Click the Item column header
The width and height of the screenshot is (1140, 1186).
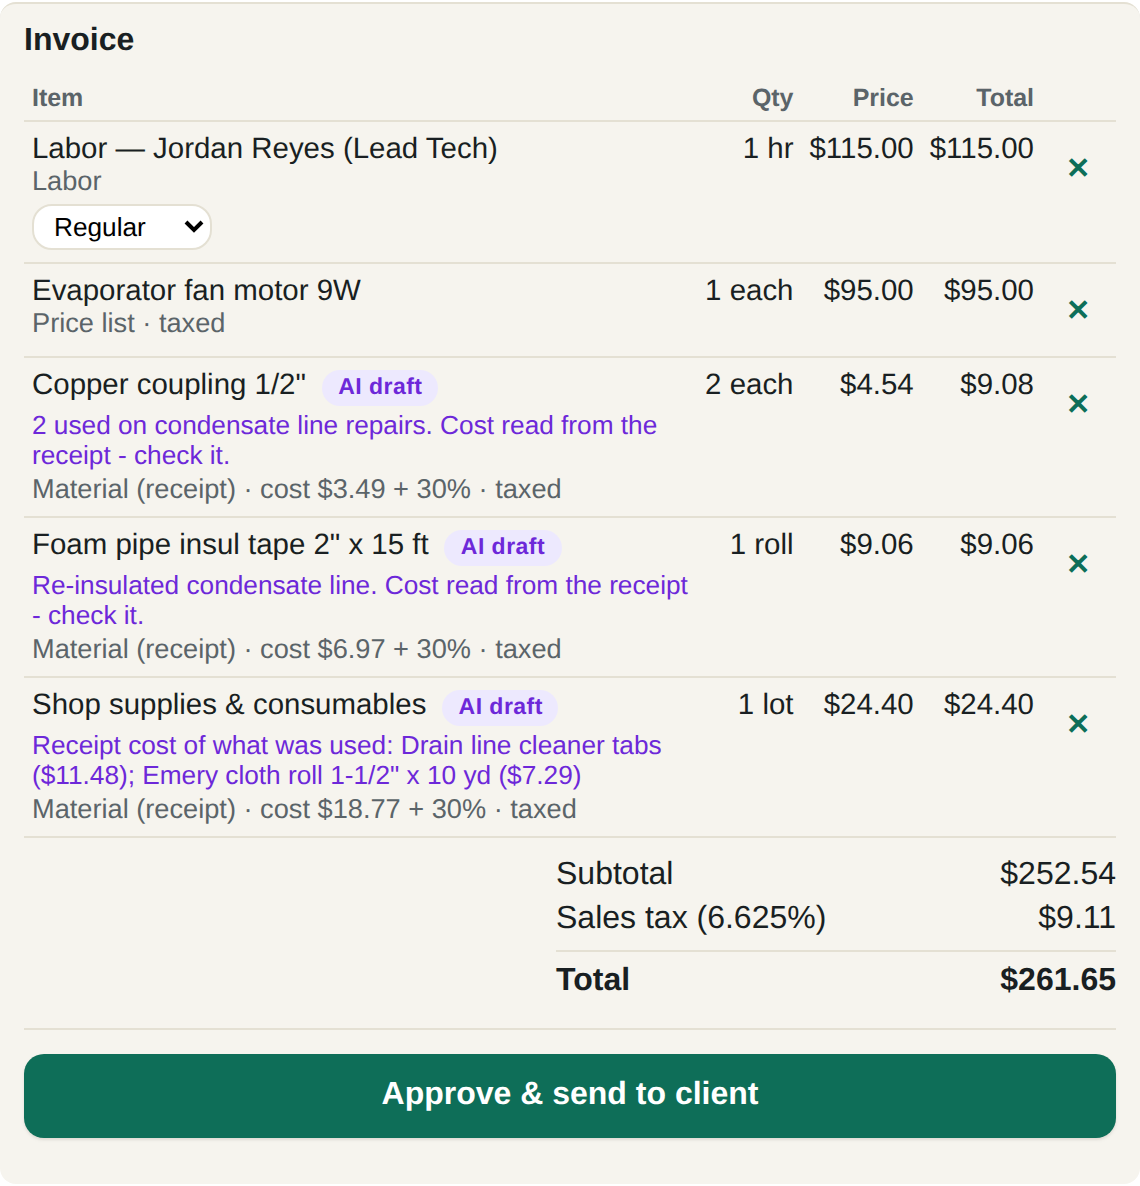coord(57,98)
